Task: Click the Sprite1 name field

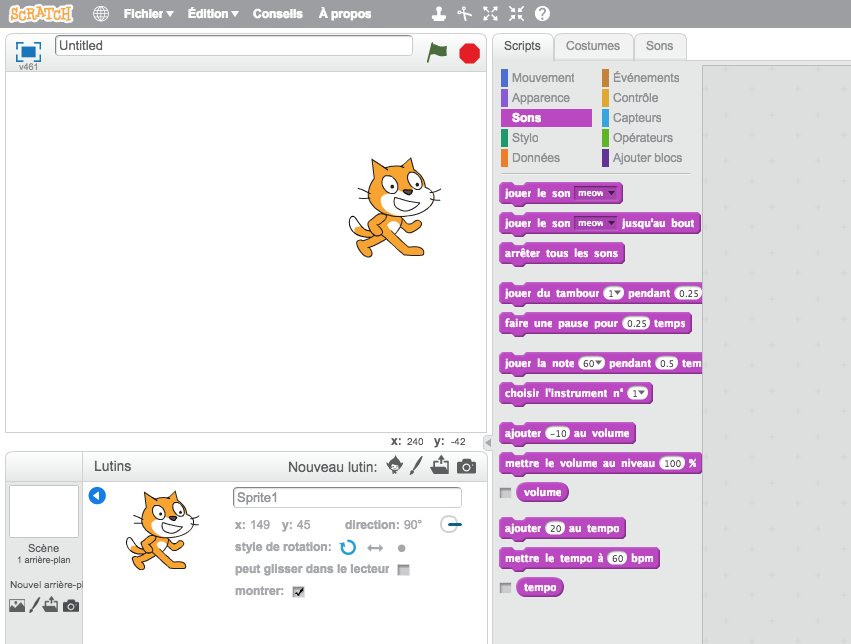Action: tap(347, 498)
